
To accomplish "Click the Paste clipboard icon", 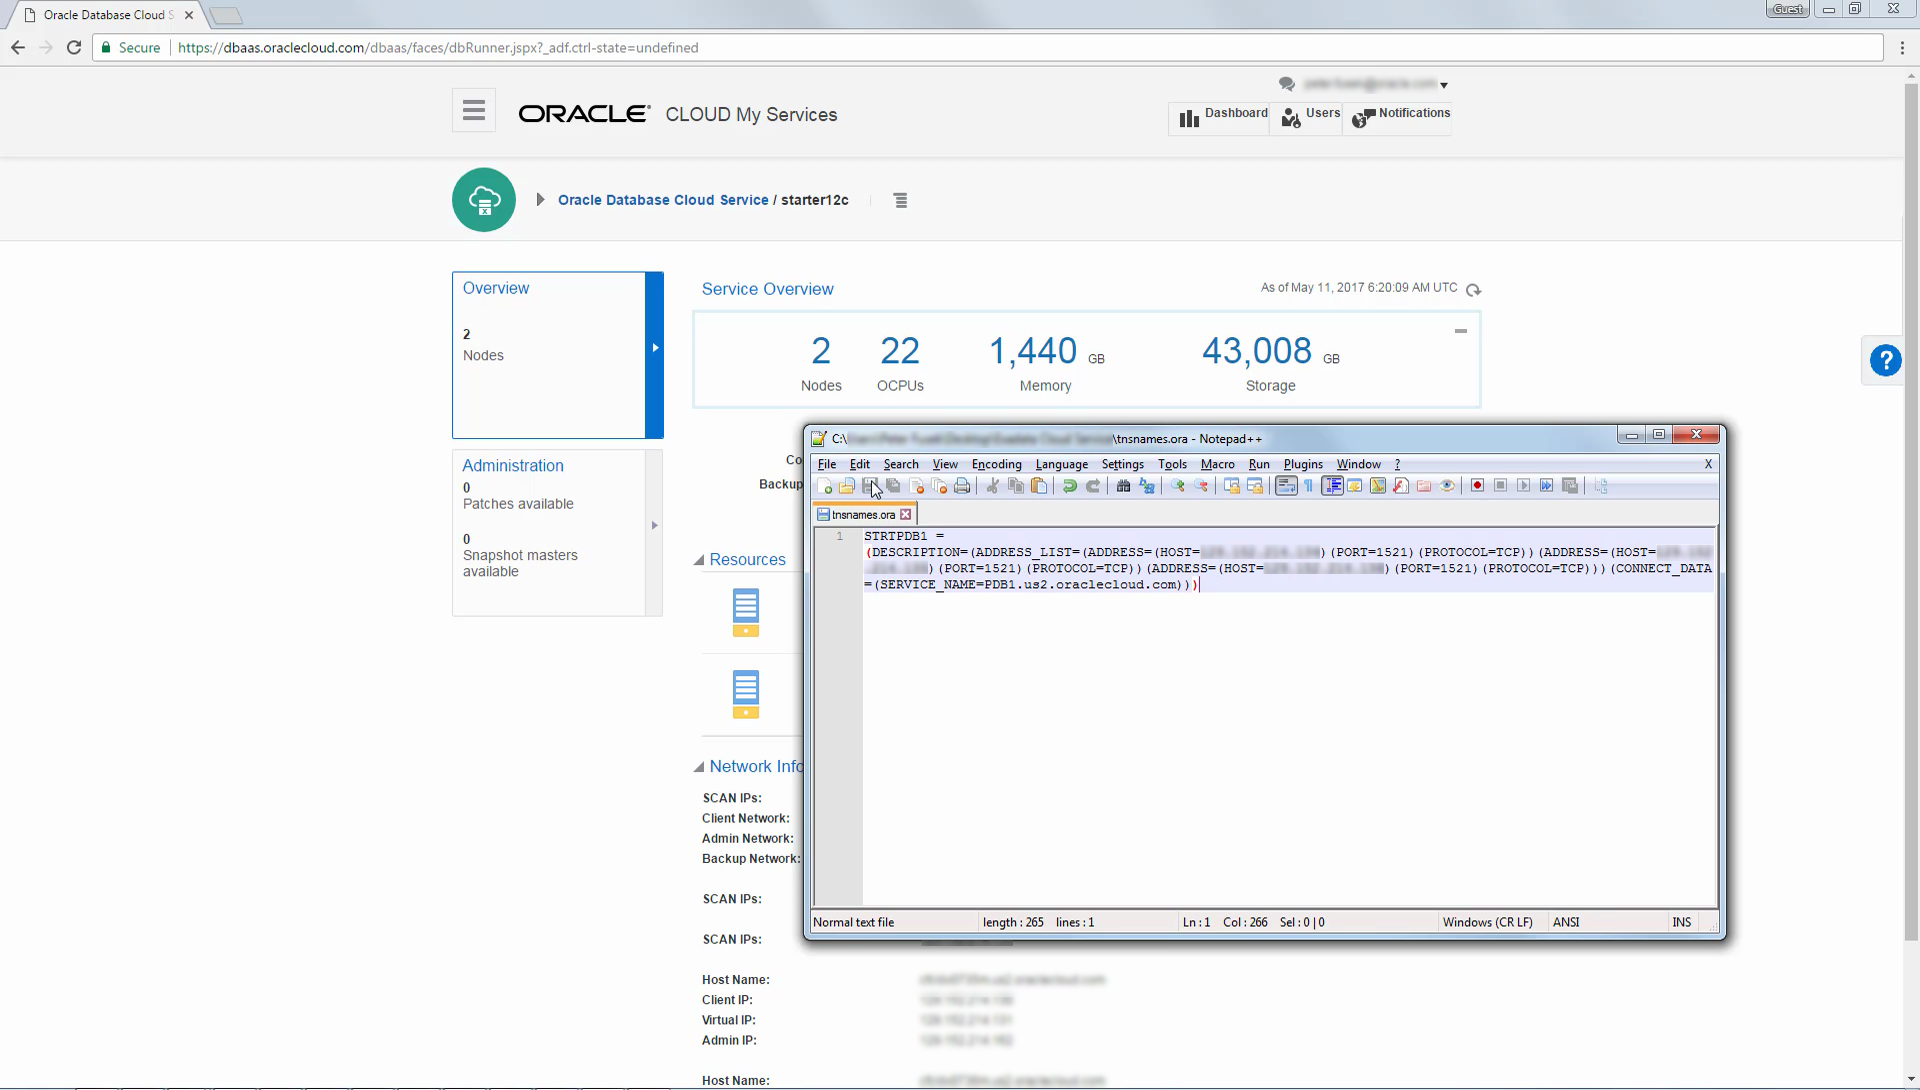I will [x=1039, y=487].
